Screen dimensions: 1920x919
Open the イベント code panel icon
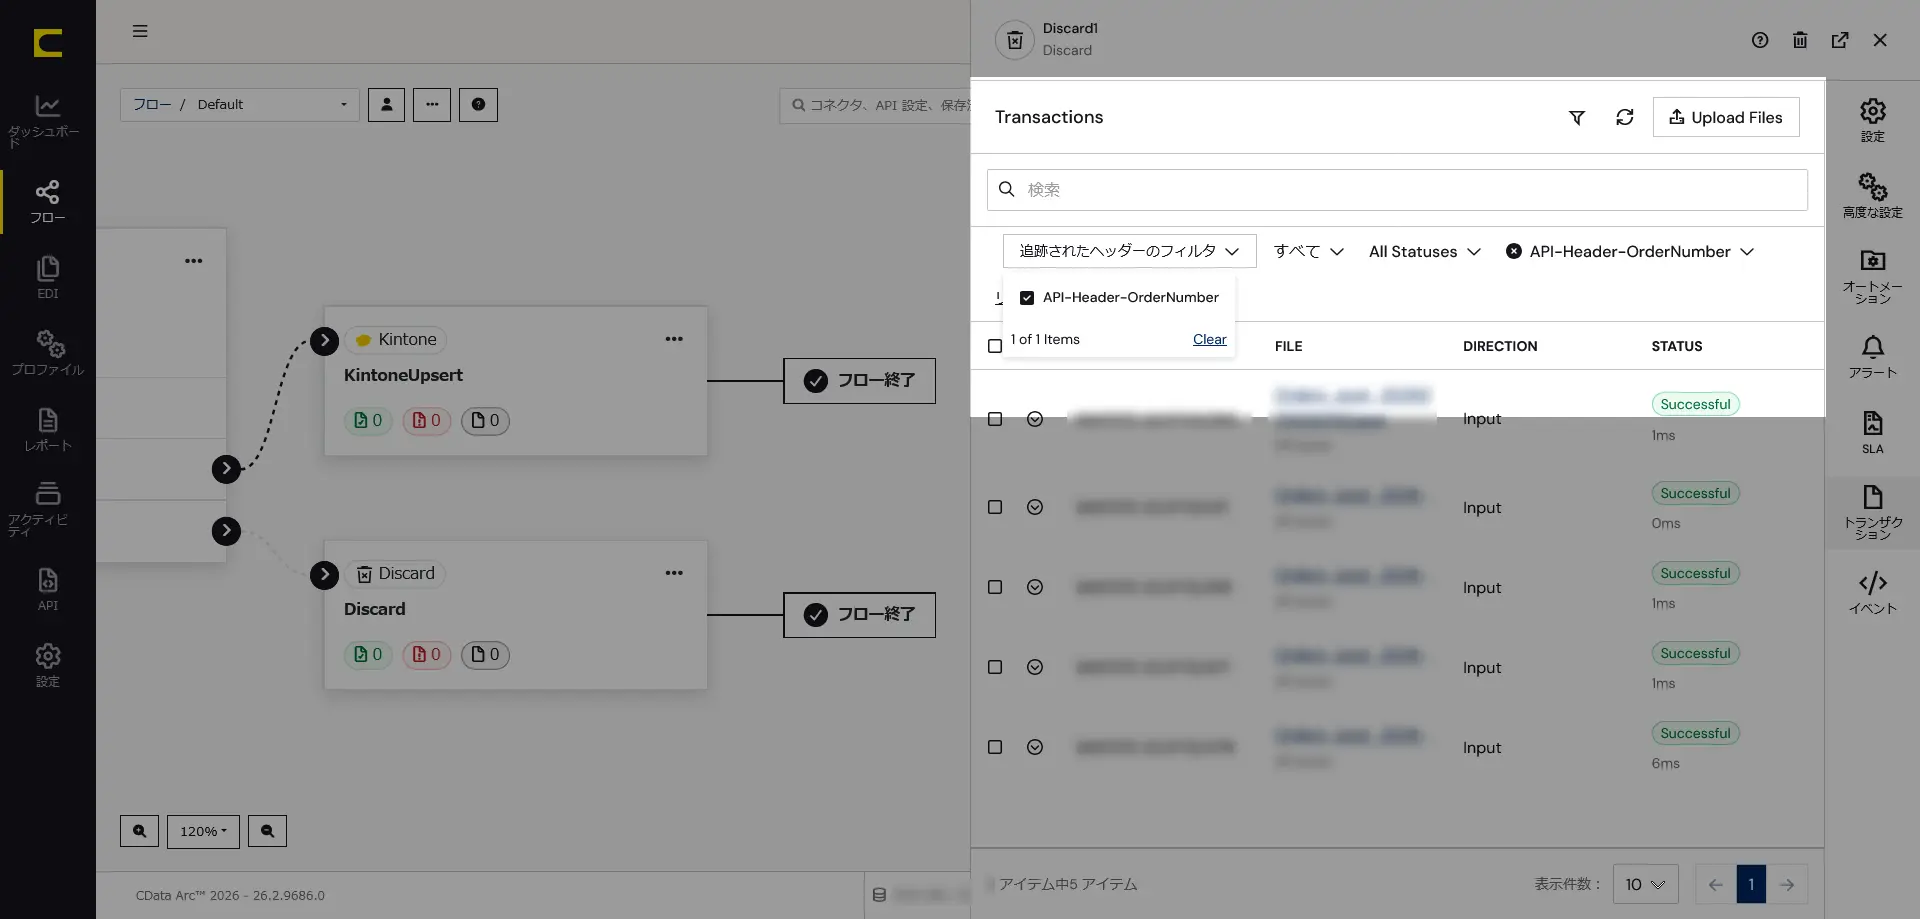point(1872,592)
